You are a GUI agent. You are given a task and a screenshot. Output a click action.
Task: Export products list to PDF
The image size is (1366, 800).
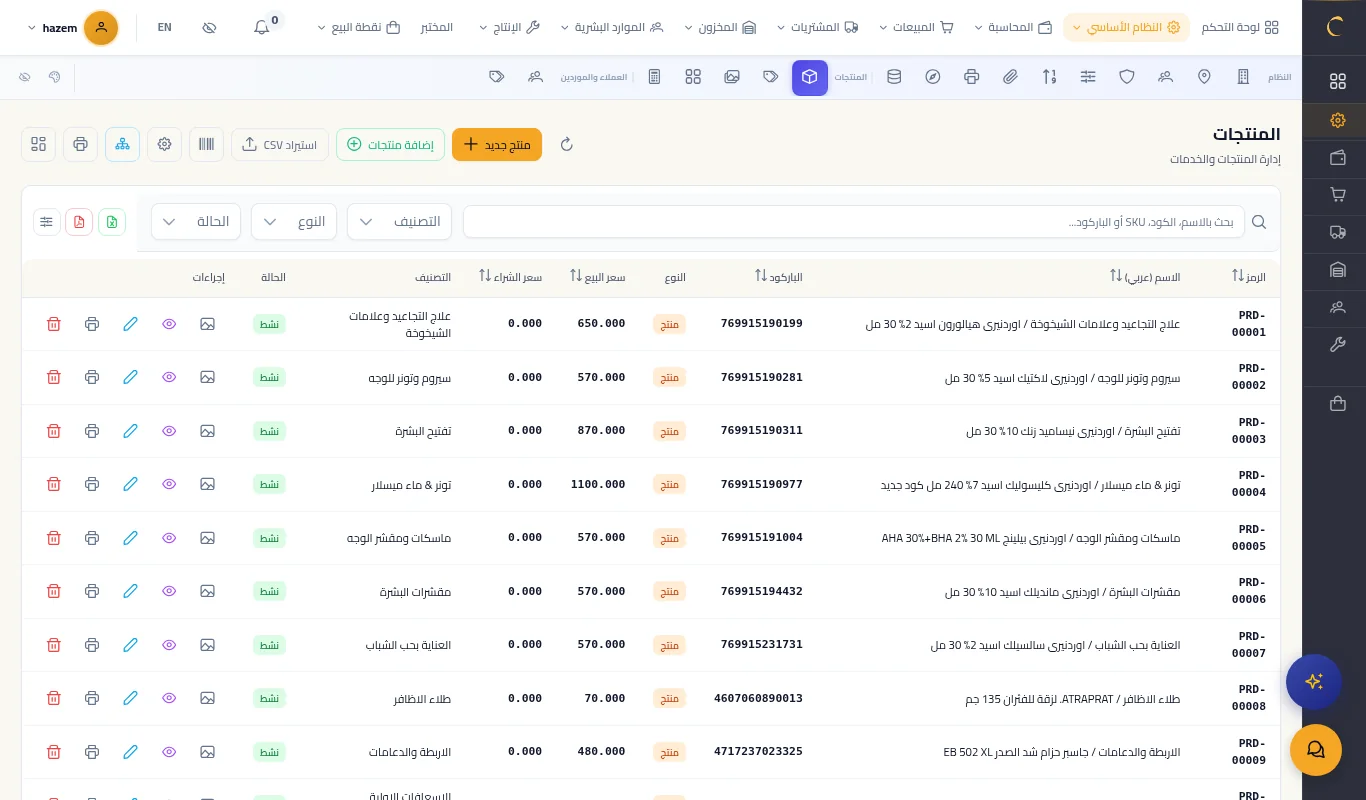click(79, 222)
